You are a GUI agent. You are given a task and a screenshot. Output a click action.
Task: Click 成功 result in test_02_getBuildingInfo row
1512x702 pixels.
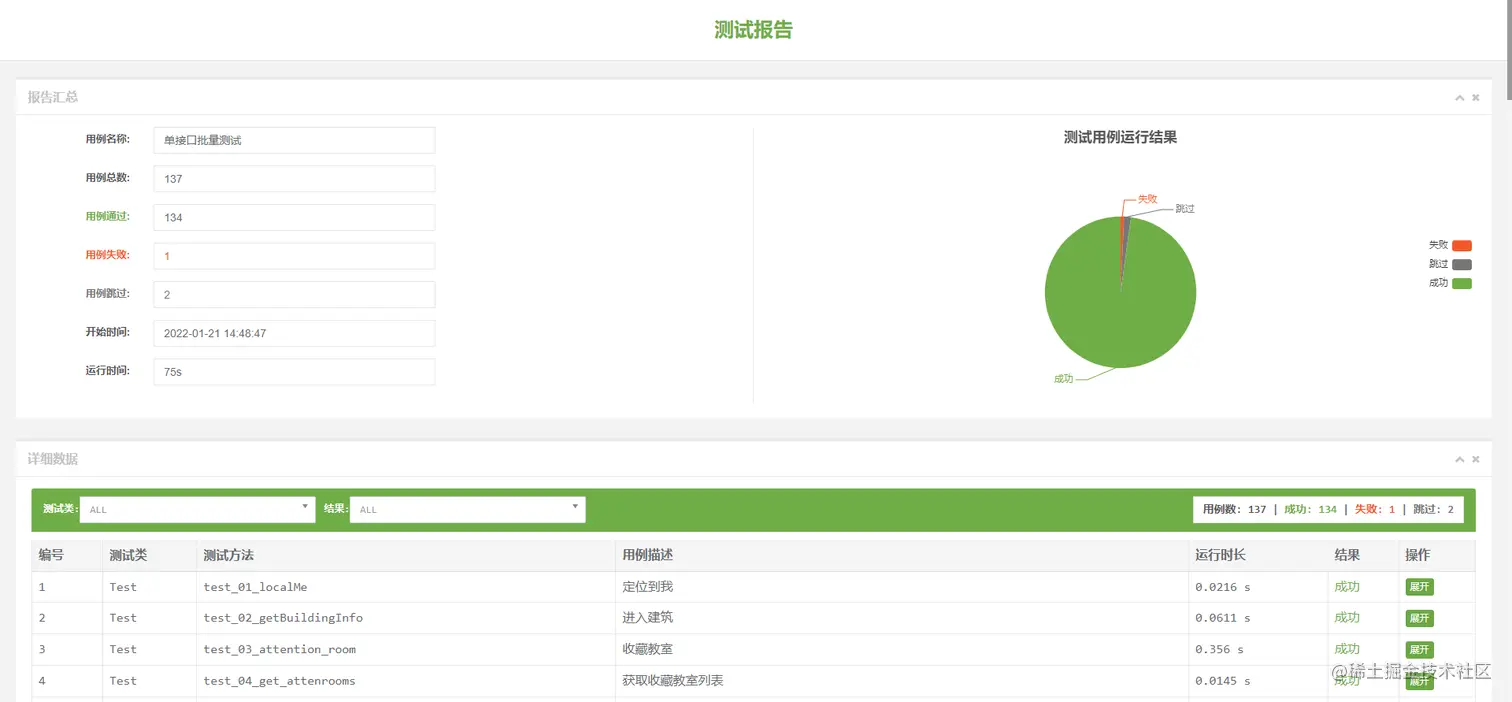point(1347,618)
